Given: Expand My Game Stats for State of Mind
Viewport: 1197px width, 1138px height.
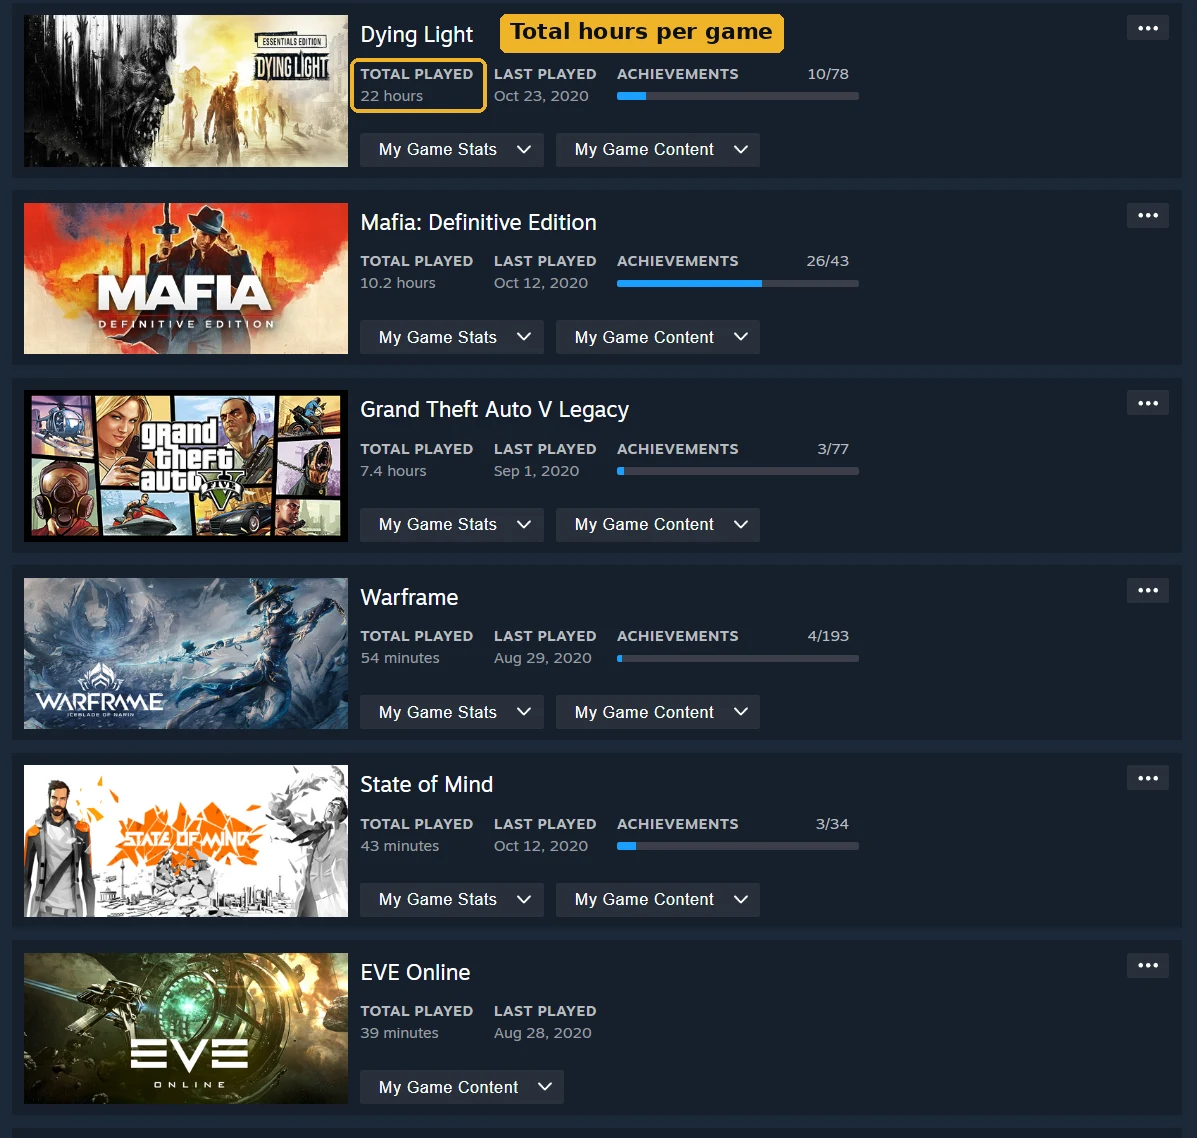Looking at the screenshot, I should [452, 899].
